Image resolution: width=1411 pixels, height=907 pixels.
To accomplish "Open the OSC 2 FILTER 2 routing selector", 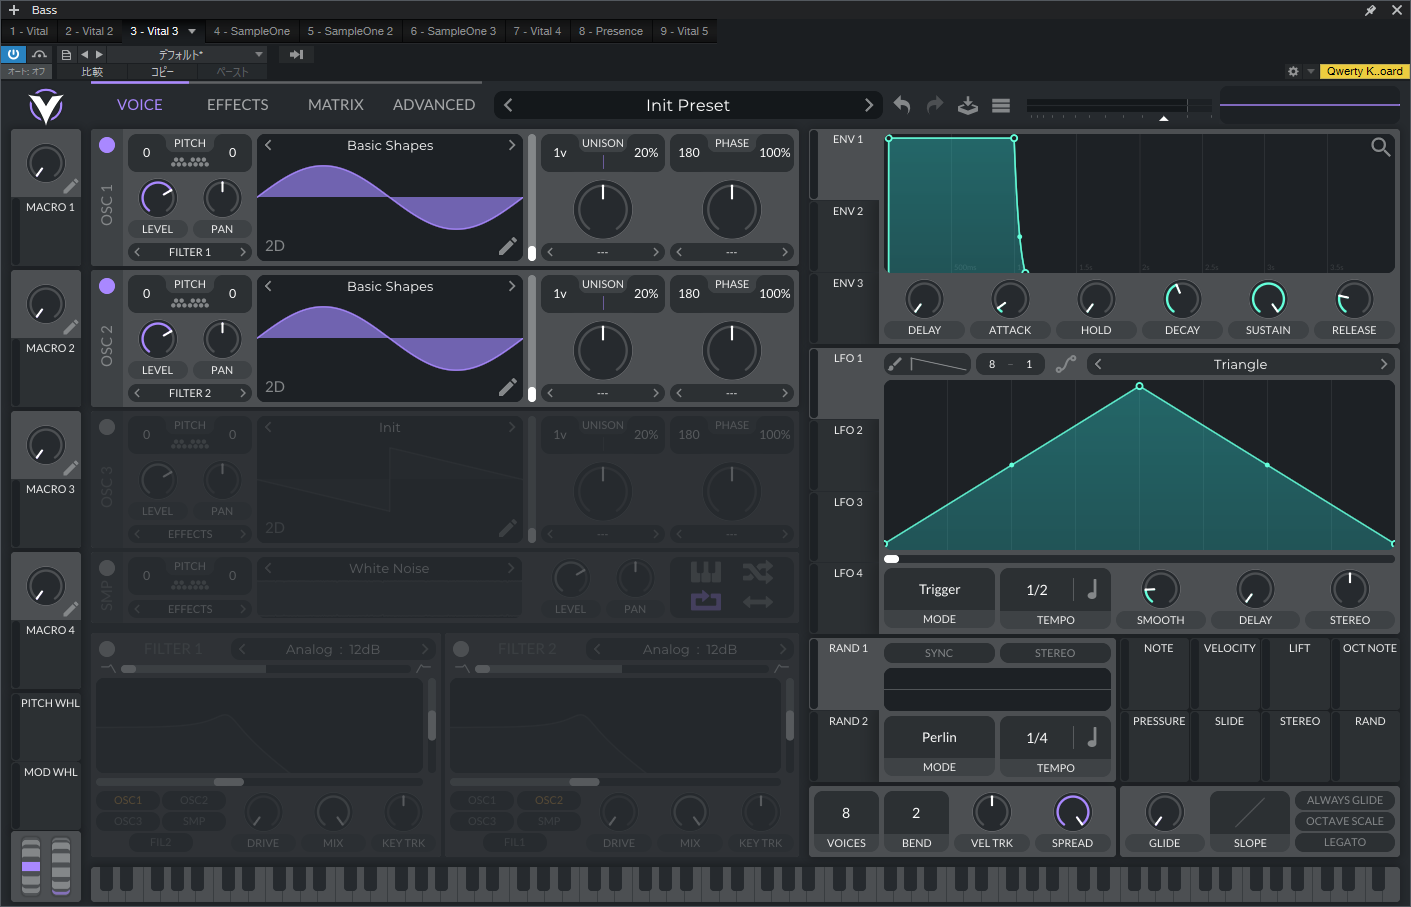I will pos(190,393).
